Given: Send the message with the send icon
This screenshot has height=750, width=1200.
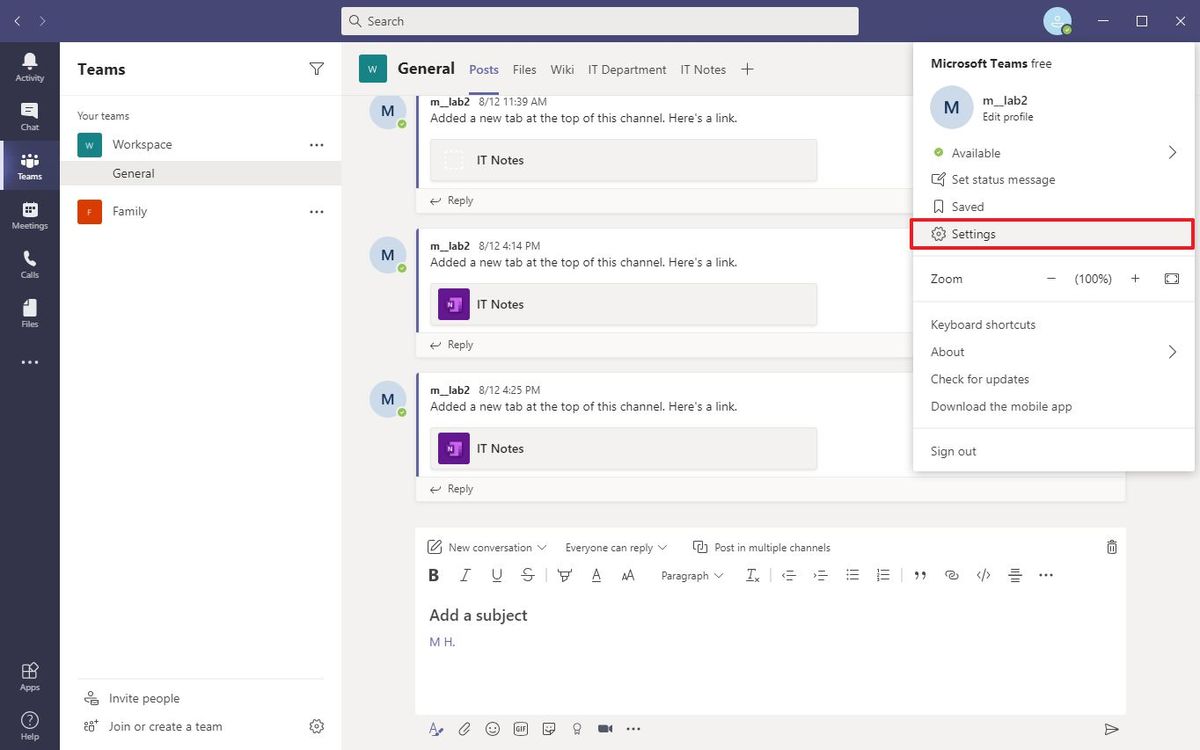Looking at the screenshot, I should pyautogui.click(x=1111, y=729).
